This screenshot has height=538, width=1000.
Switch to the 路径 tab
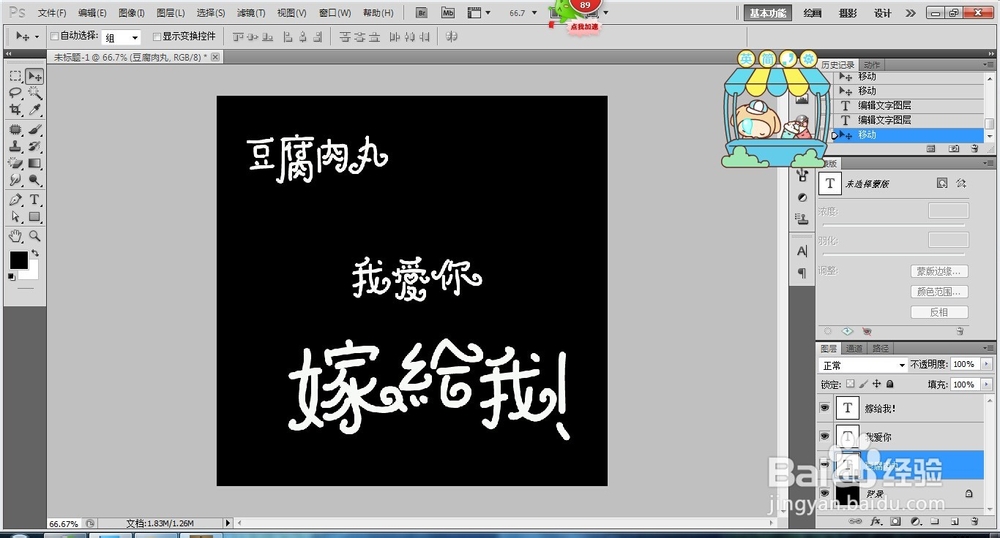(880, 349)
